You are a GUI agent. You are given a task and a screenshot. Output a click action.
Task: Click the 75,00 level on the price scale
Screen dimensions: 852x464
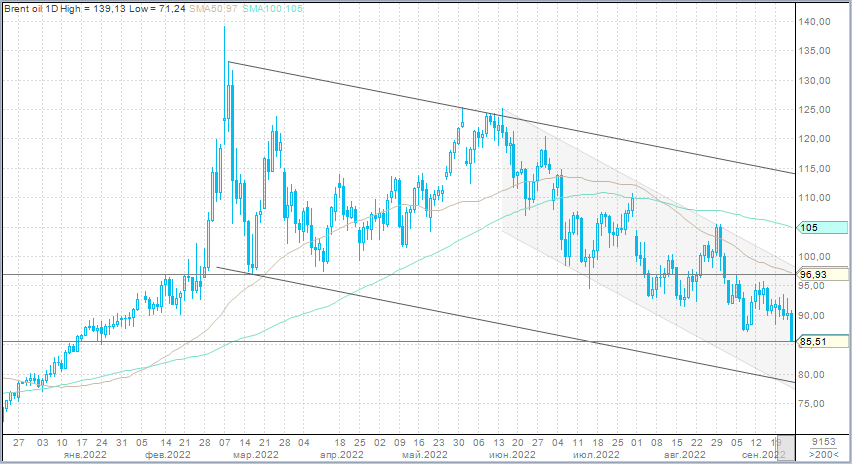[x=818, y=403]
